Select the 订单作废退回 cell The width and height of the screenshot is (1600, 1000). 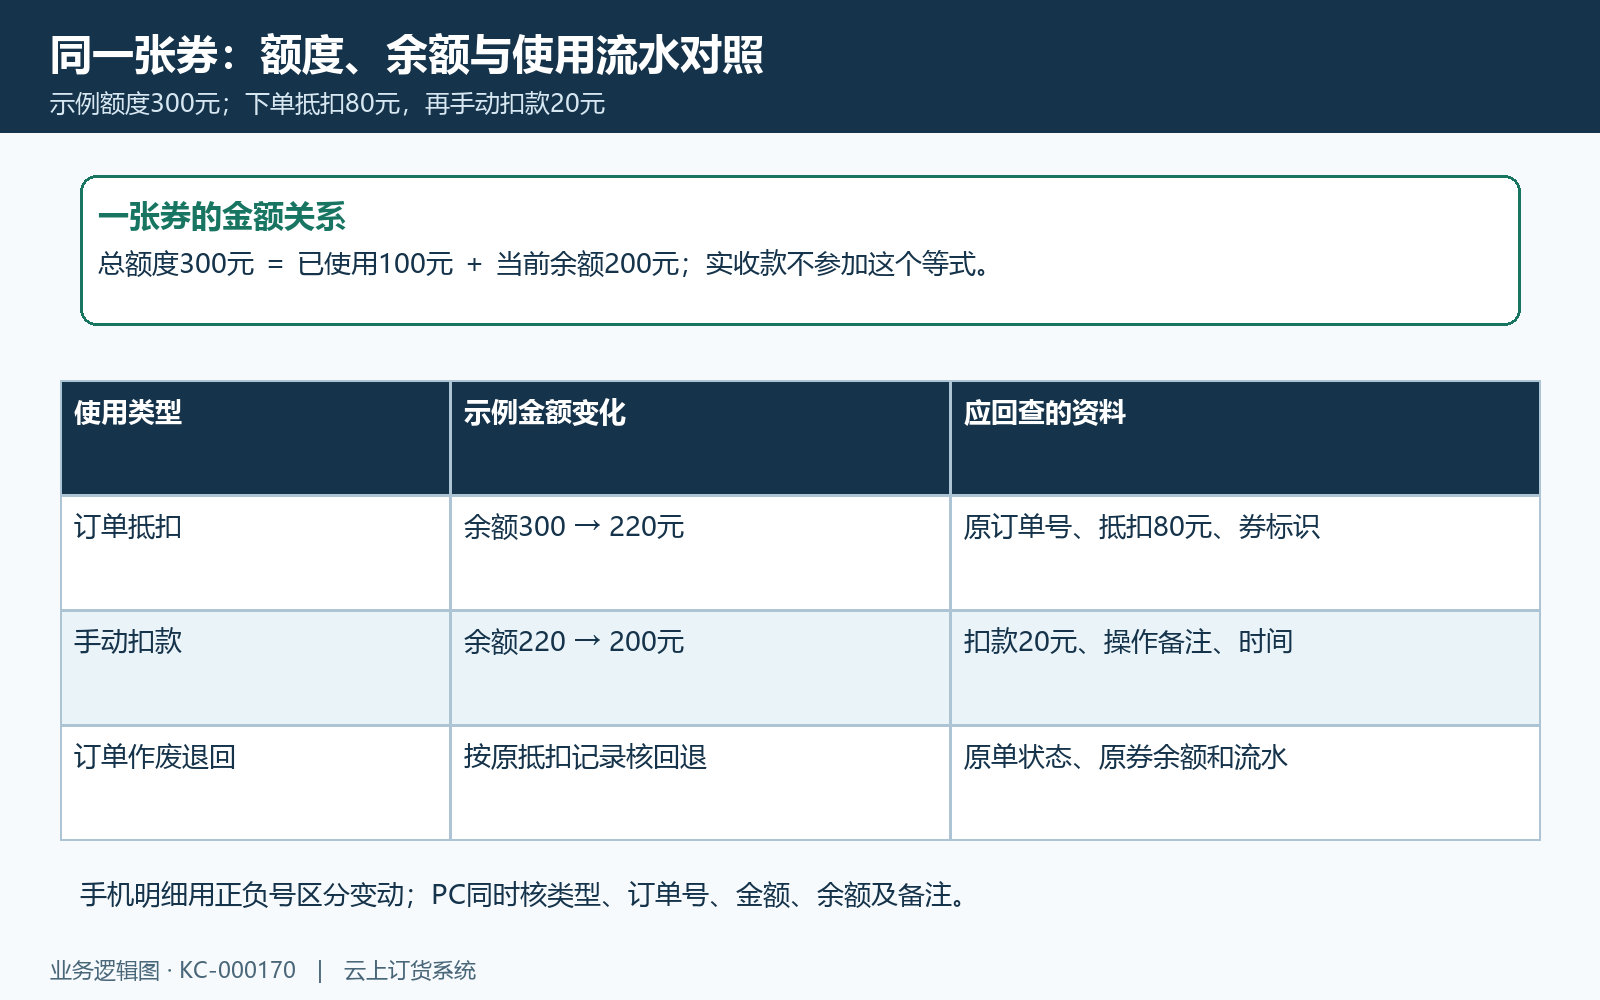255,783
